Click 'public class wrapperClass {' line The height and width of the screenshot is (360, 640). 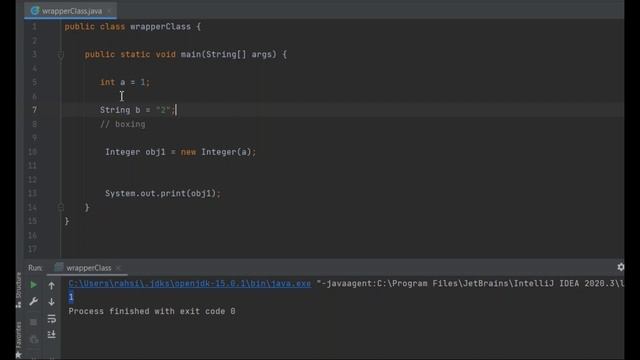click(x=133, y=27)
